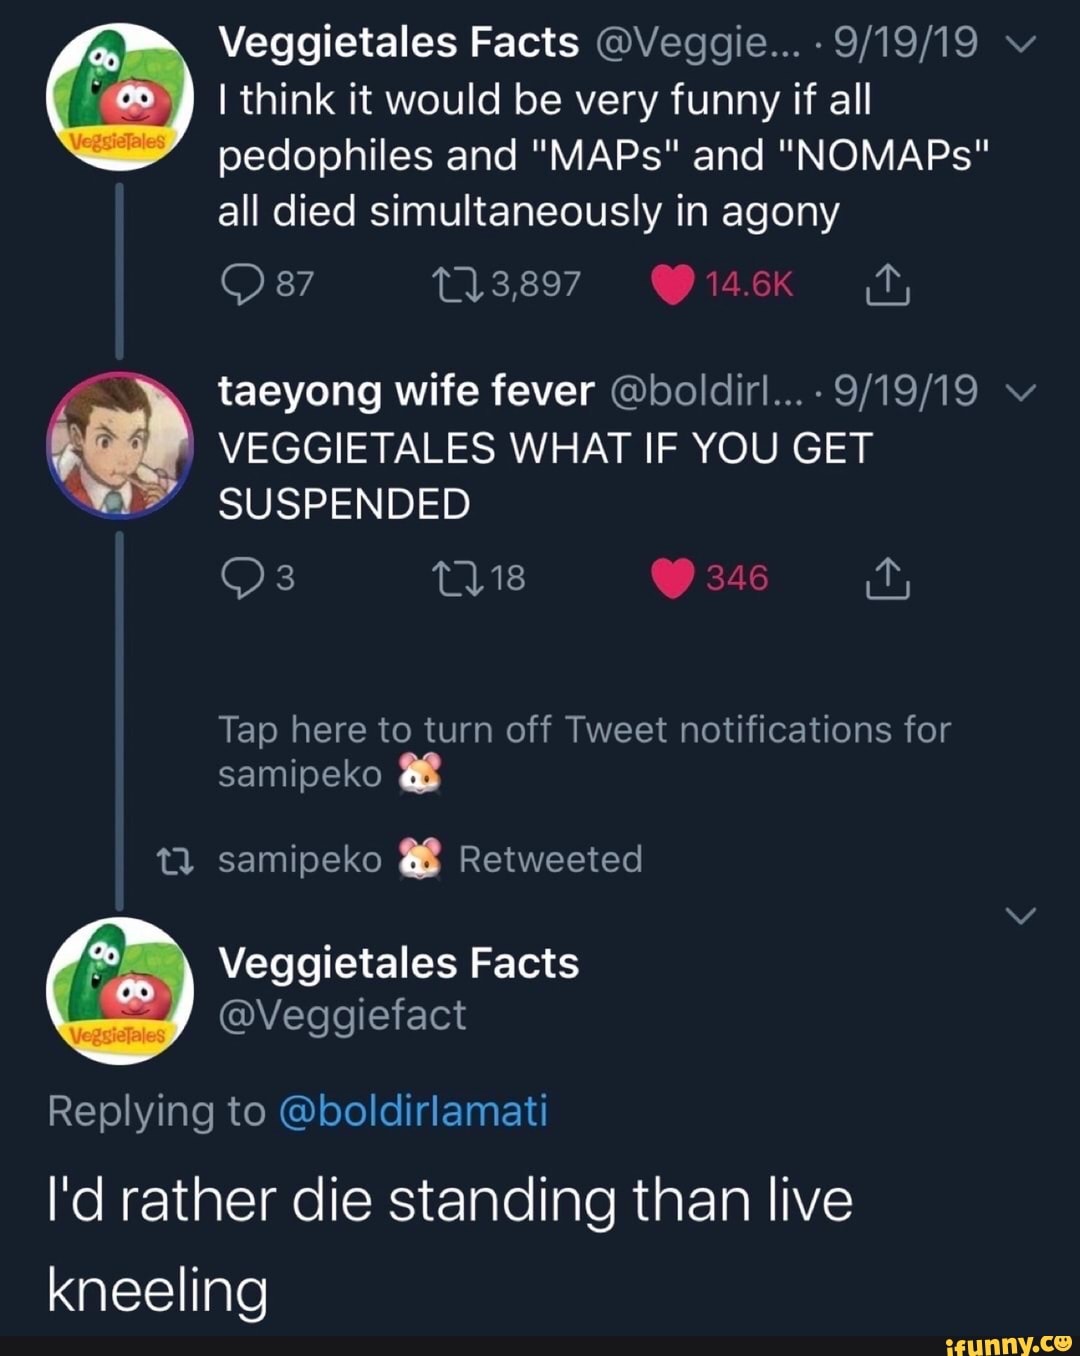Open options chevron on taeyong wife fever tweet

click(1019, 392)
